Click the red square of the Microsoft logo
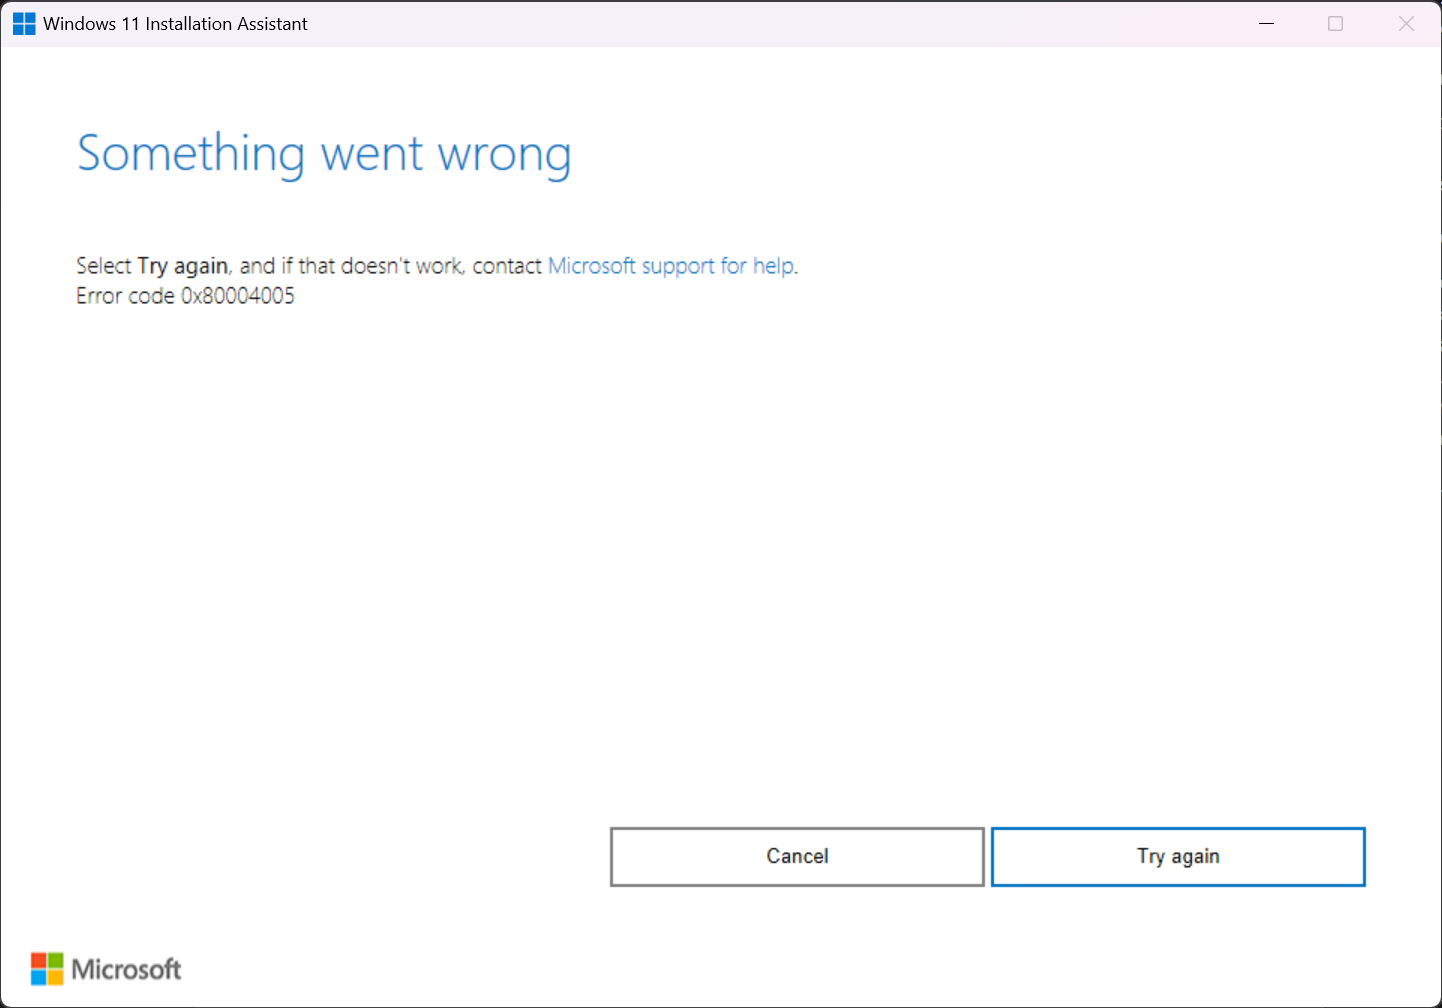The height and width of the screenshot is (1008, 1442). point(41,961)
